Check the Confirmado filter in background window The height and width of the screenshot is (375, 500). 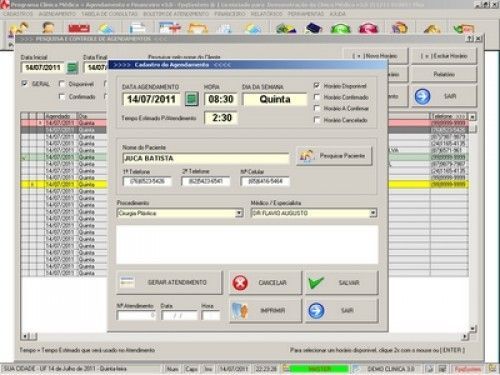click(61, 96)
